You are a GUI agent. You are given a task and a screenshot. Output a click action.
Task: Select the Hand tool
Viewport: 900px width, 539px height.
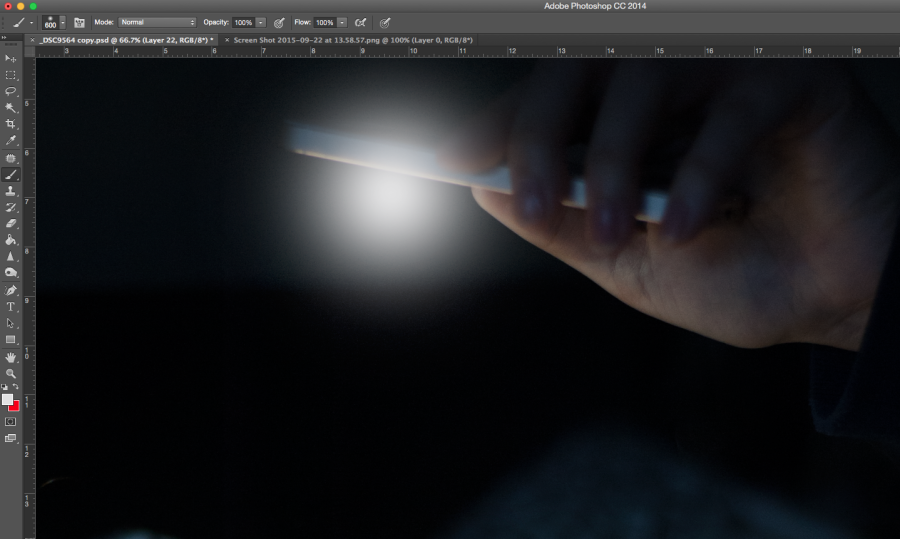coord(10,357)
